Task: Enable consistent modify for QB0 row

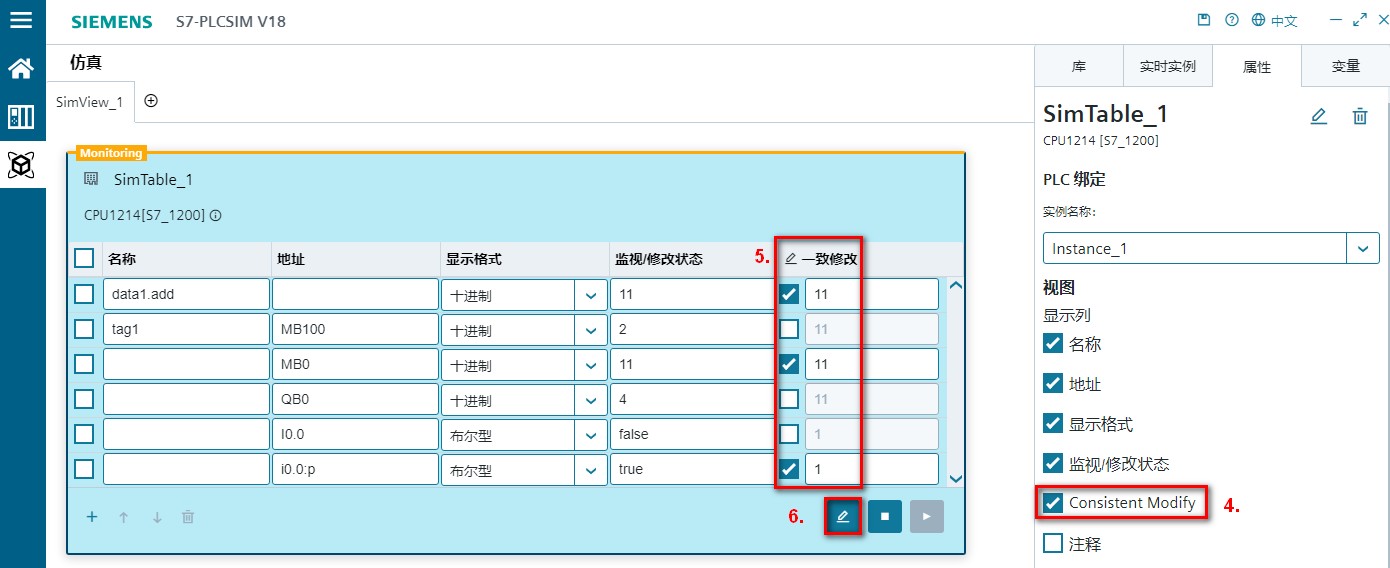Action: tap(789, 399)
